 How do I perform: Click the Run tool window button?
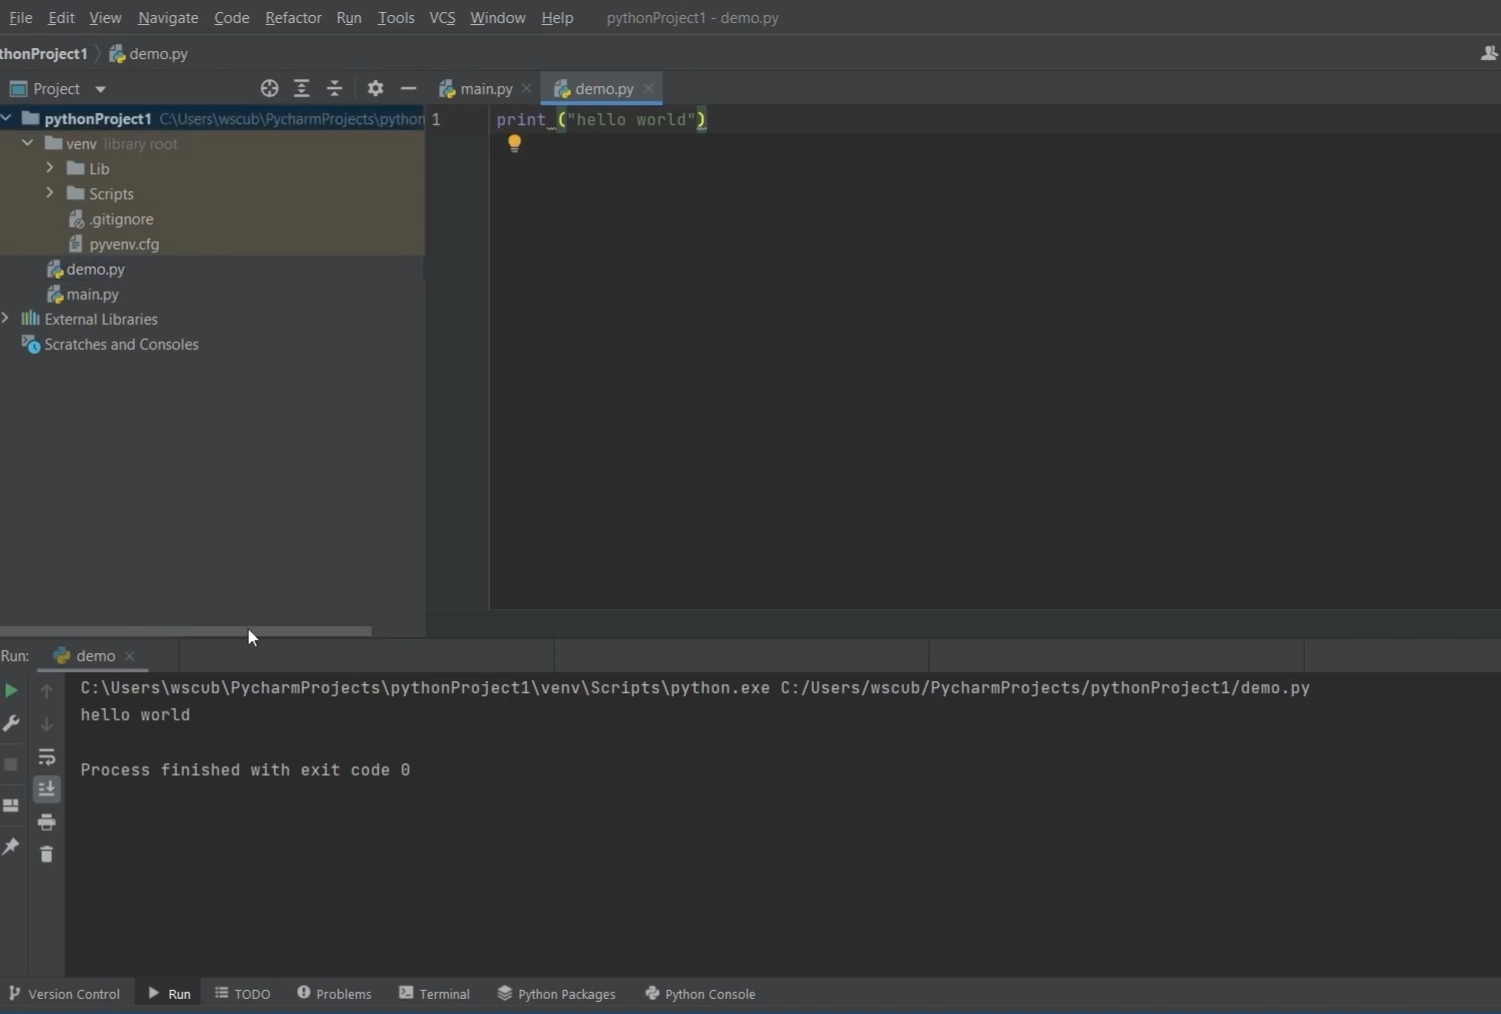coord(170,994)
